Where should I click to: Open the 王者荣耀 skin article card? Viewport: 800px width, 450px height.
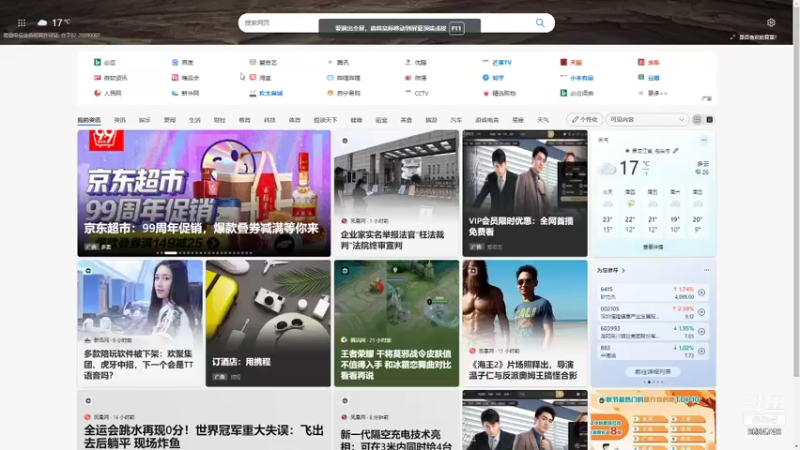point(396,323)
